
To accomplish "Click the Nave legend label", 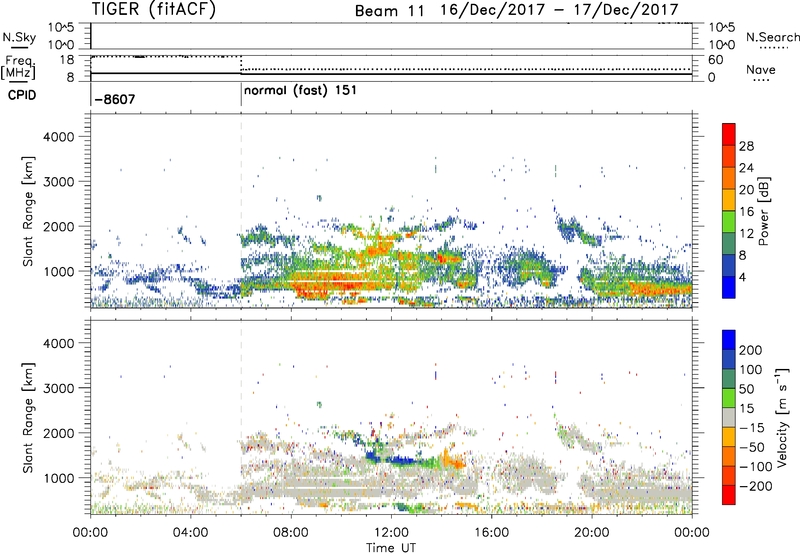I will tap(761, 70).
